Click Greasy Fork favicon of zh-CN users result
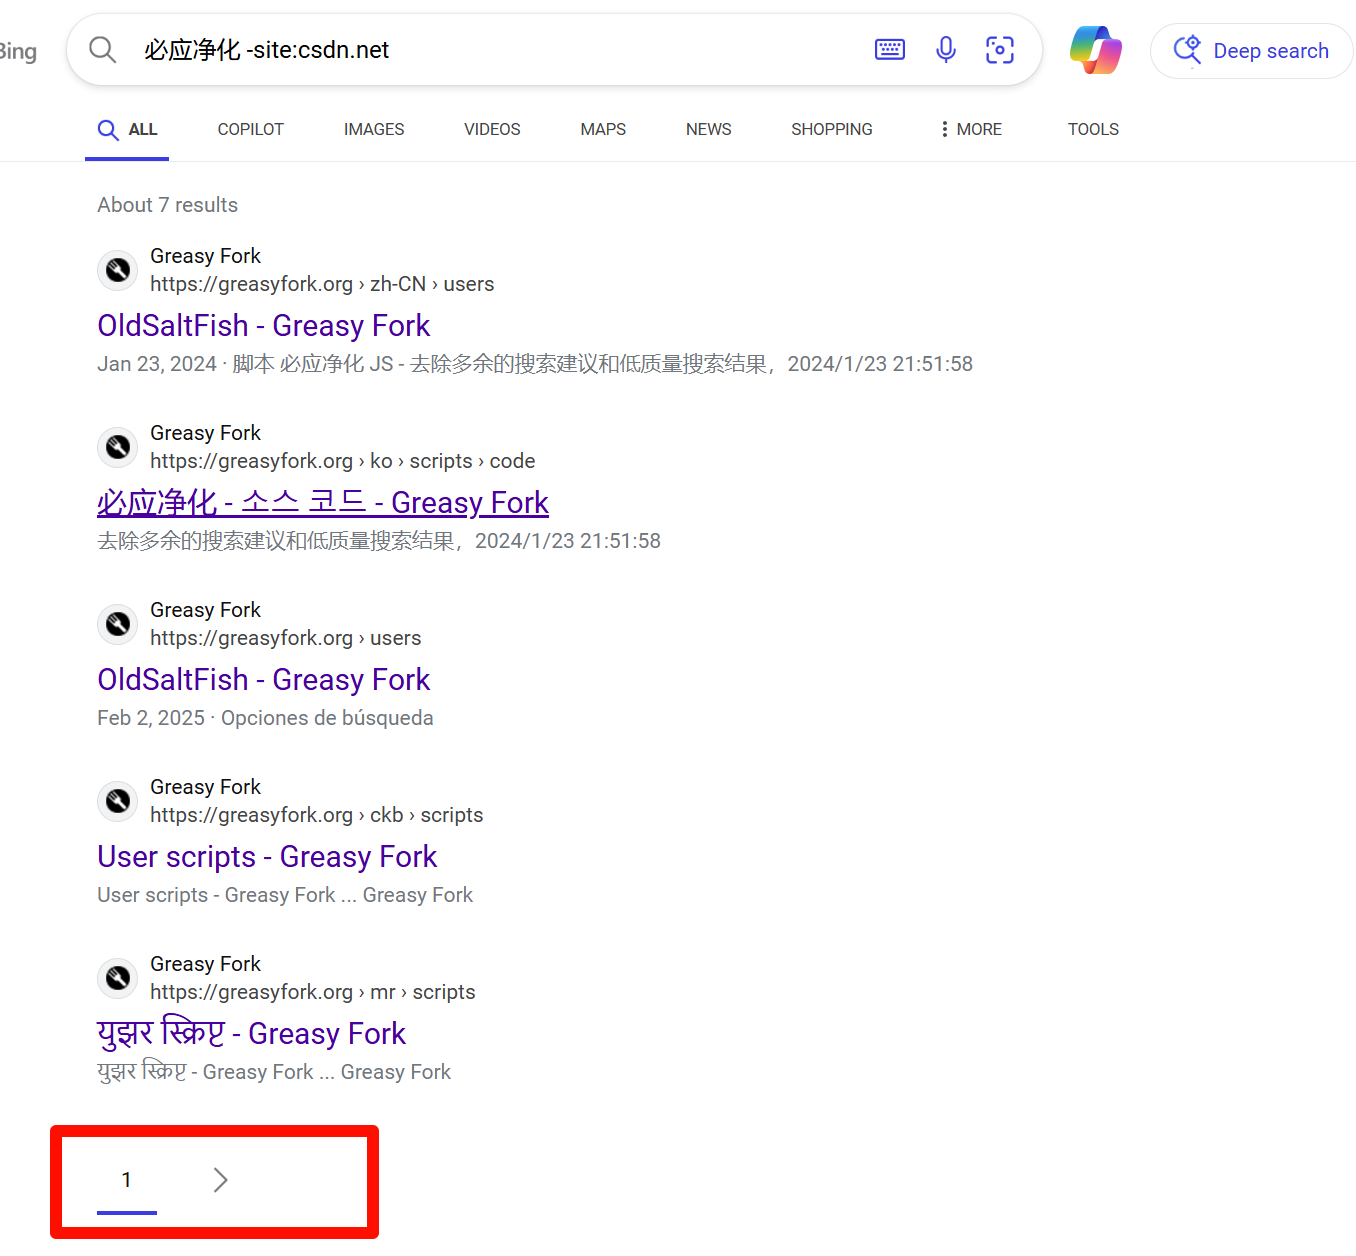The image size is (1356, 1256). pos(118,270)
